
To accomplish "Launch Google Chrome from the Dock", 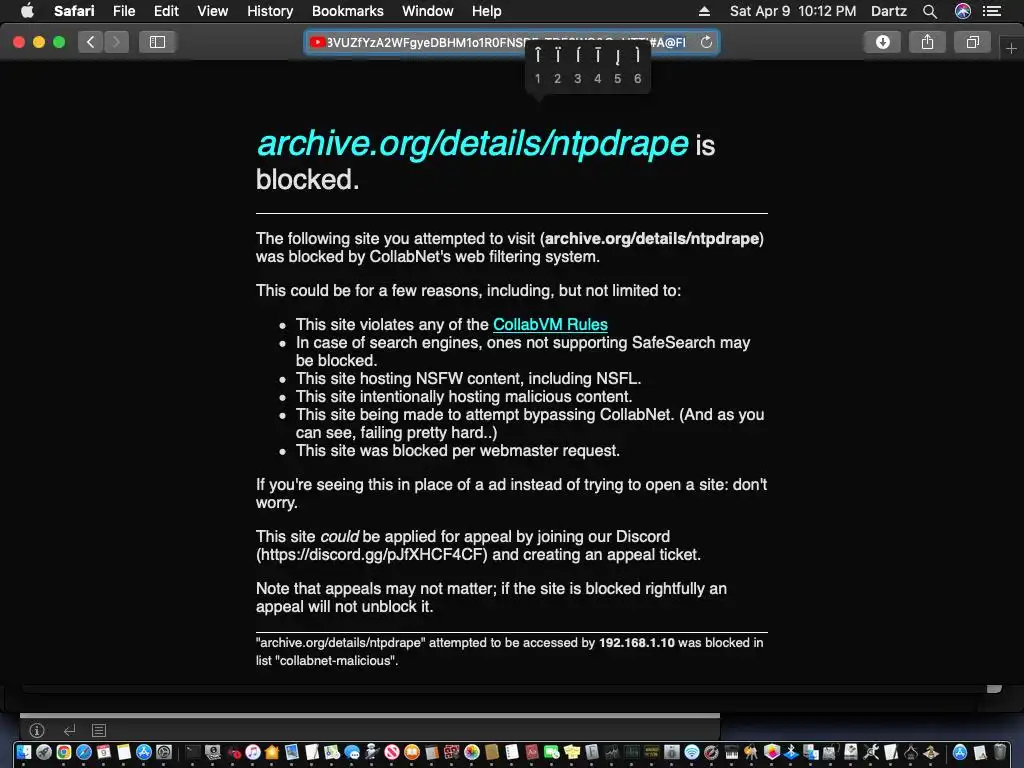I will [x=64, y=752].
